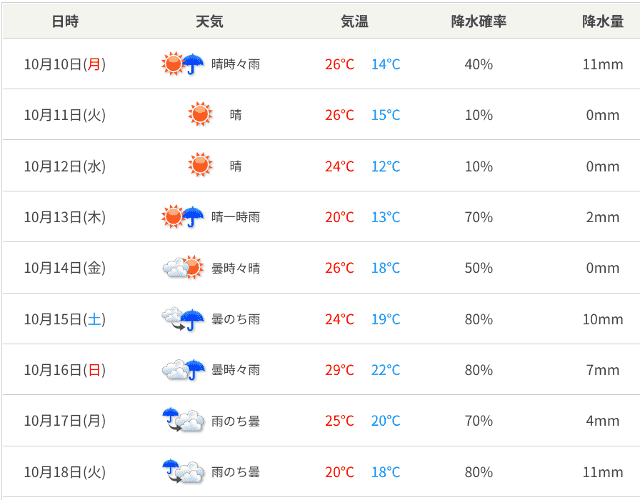Click the 日時 column header
Screen dimensions: 640x500
click(65, 21)
